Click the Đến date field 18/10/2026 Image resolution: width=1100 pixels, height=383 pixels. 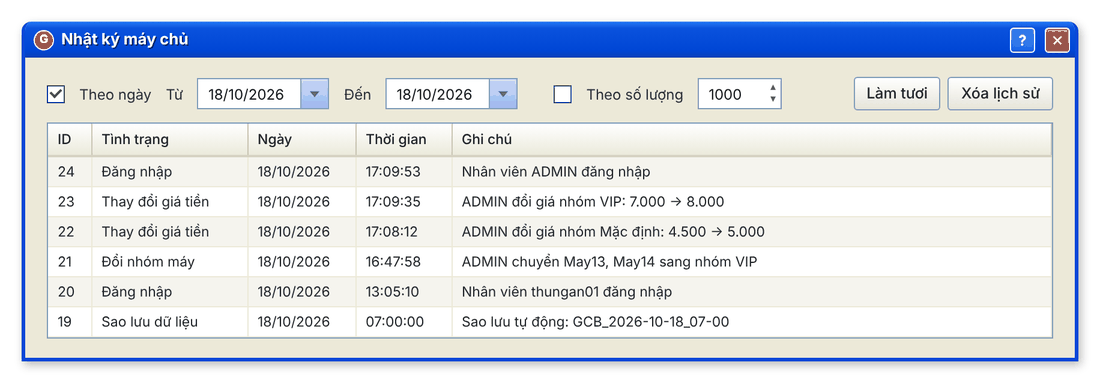[438, 94]
